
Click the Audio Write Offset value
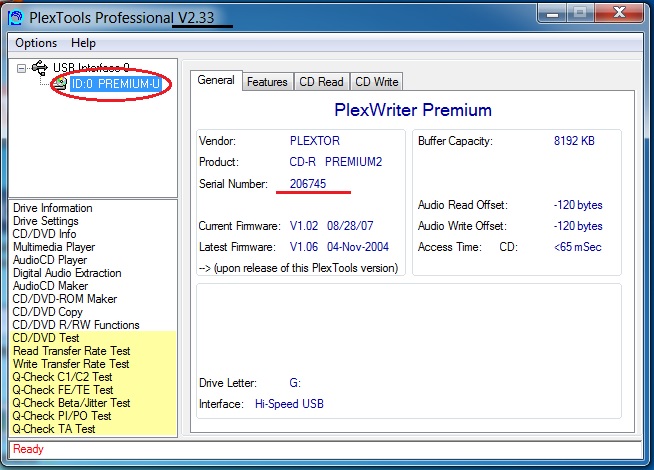pyautogui.click(x=578, y=226)
